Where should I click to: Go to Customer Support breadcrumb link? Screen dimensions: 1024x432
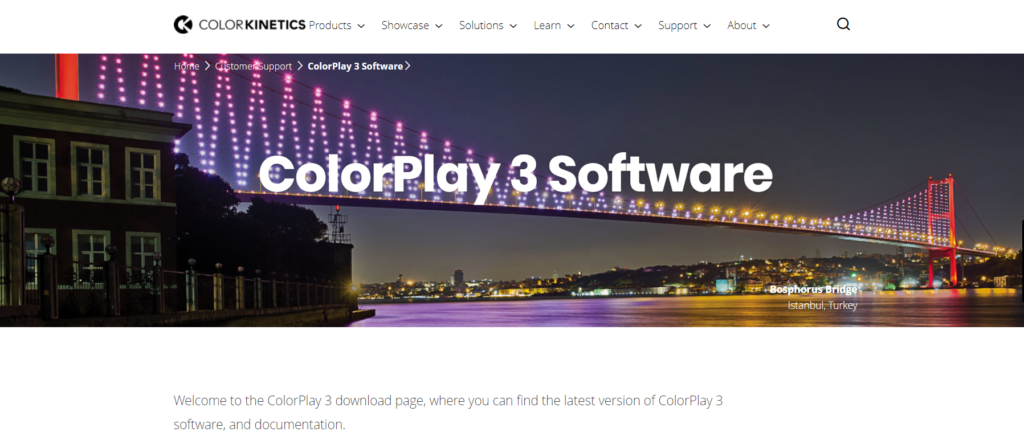[x=253, y=66]
